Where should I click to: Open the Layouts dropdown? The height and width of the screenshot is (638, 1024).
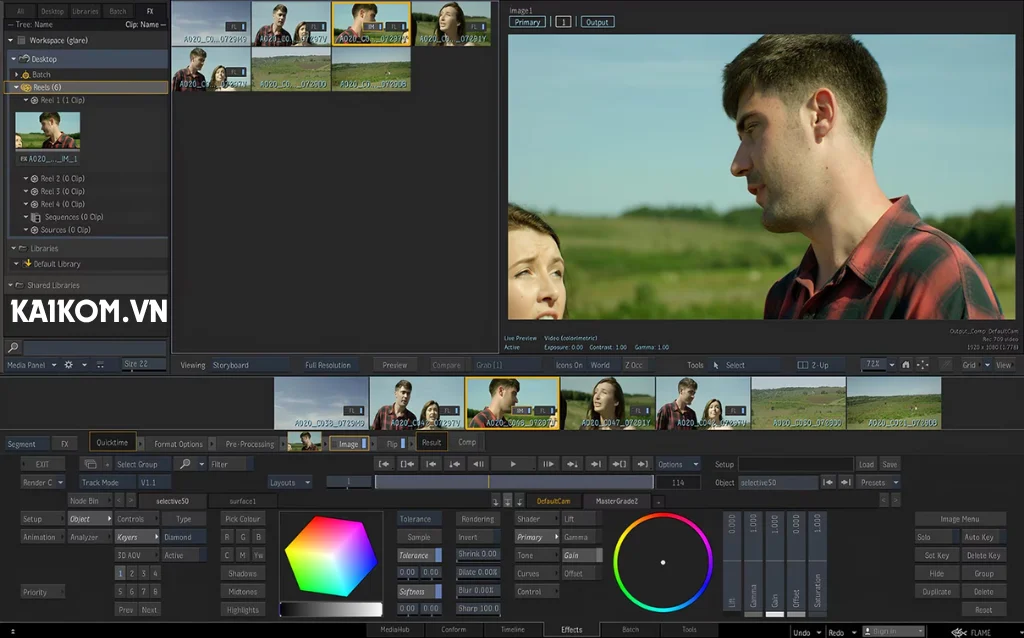pyautogui.click(x=289, y=483)
